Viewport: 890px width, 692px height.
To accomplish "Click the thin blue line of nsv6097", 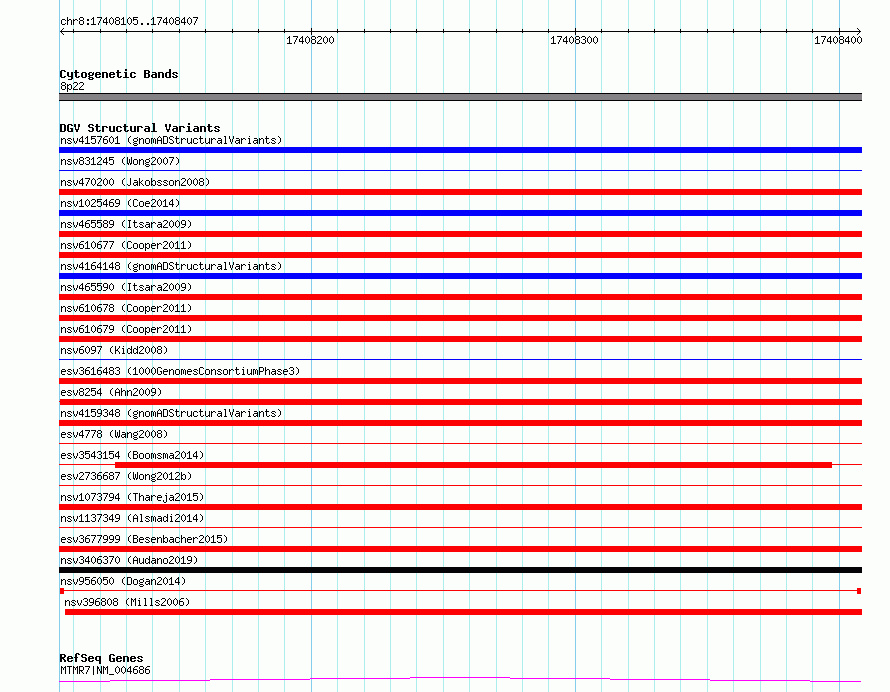I will (x=460, y=359).
